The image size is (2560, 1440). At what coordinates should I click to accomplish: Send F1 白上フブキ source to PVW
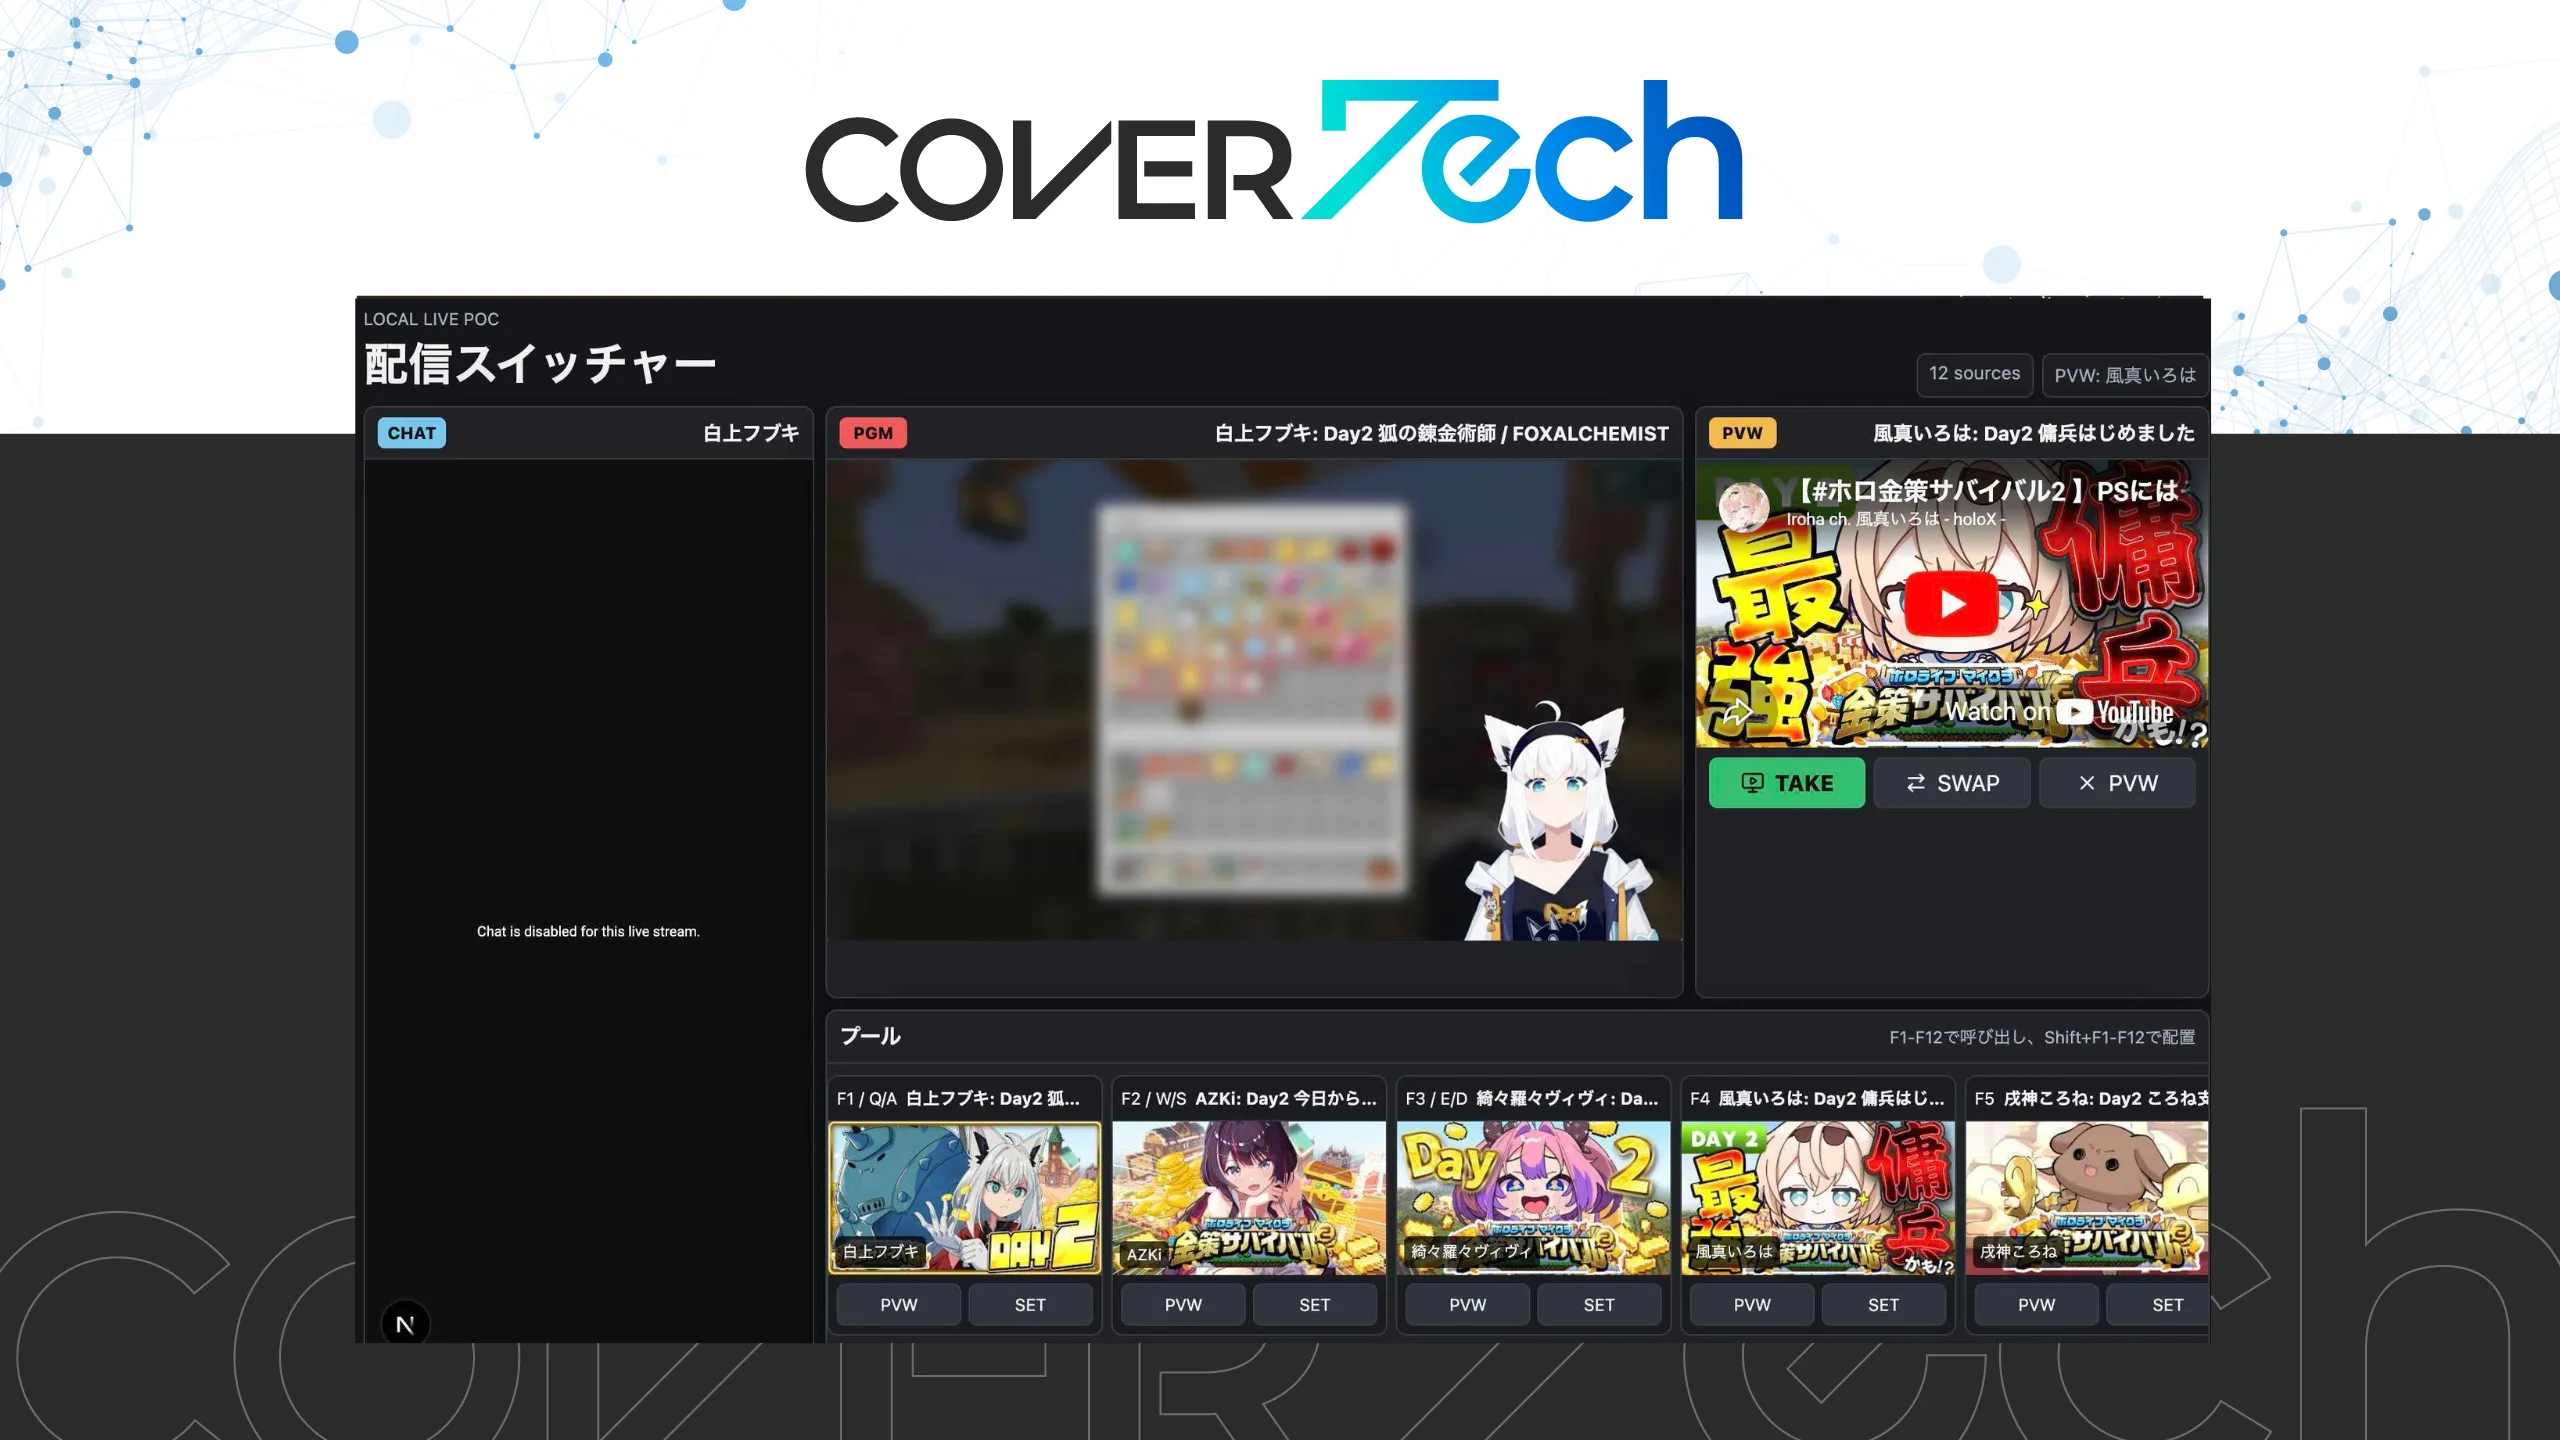pyautogui.click(x=898, y=1305)
